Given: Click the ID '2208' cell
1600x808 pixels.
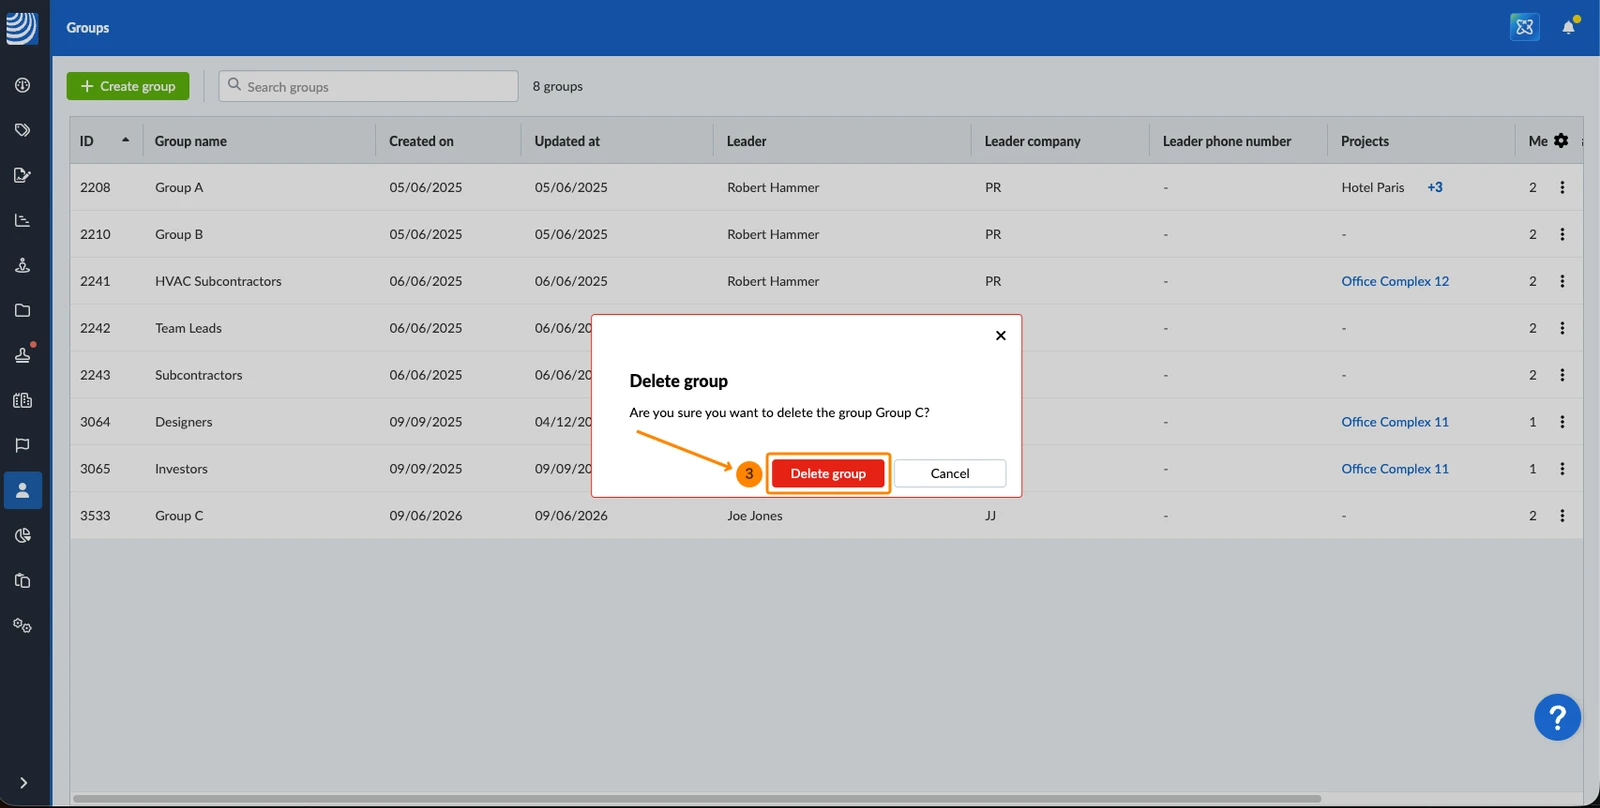Looking at the screenshot, I should coord(95,187).
